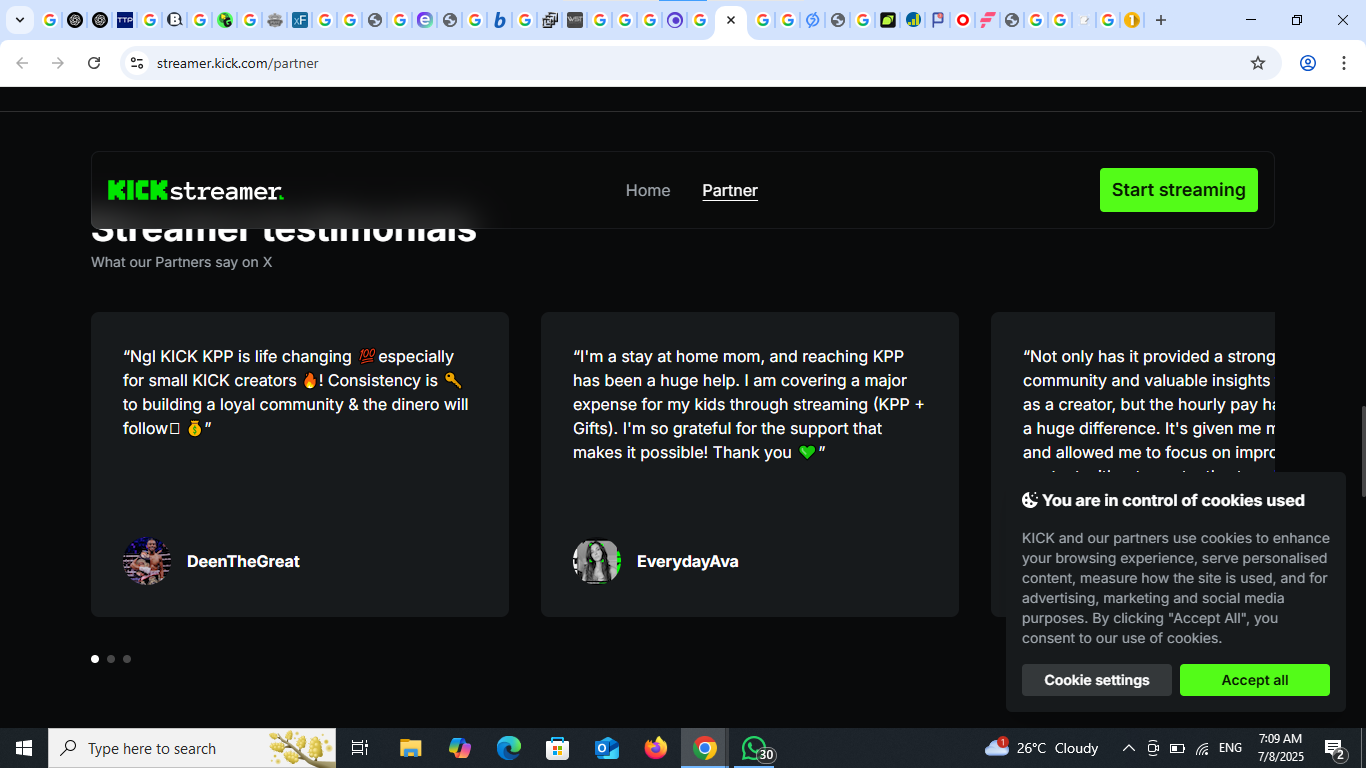Open WhatsApp from the taskbar

tap(756, 748)
